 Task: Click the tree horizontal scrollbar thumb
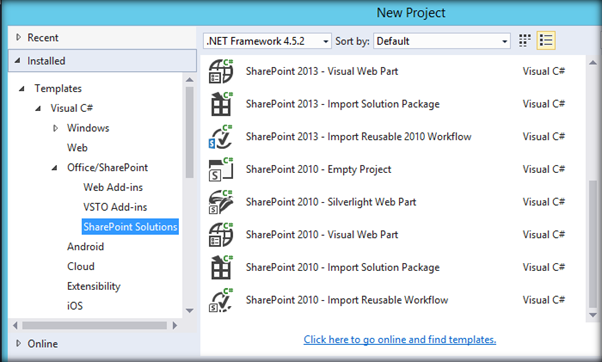pyautogui.click(x=94, y=326)
